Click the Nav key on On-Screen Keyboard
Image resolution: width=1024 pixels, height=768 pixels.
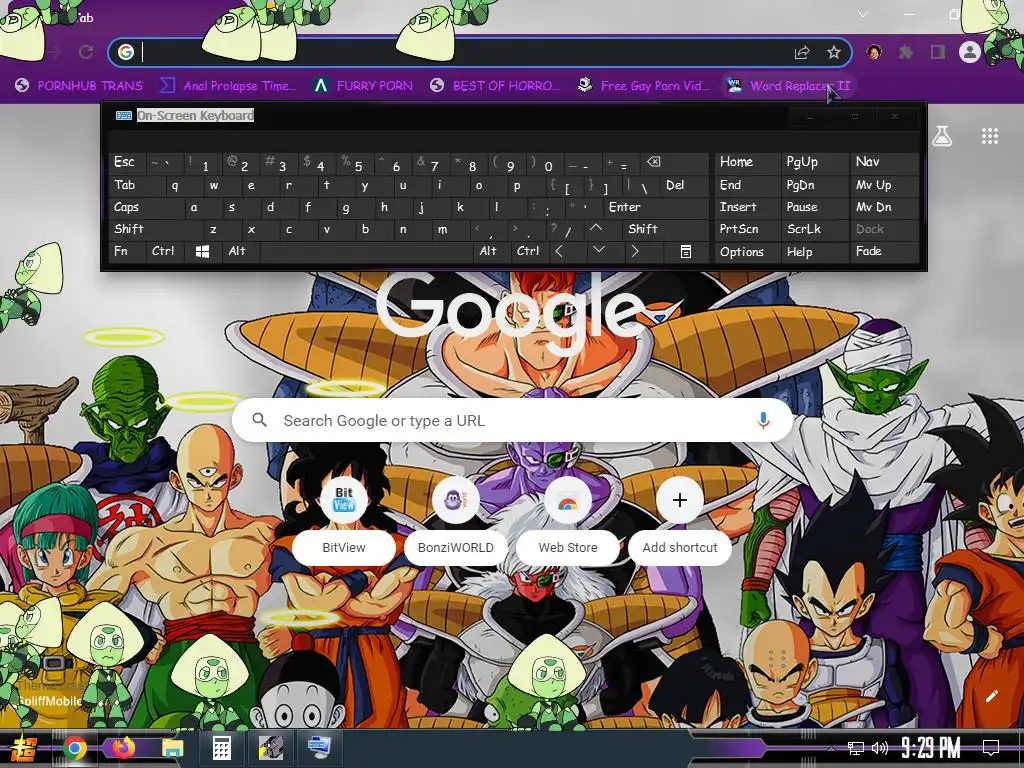[884, 163]
